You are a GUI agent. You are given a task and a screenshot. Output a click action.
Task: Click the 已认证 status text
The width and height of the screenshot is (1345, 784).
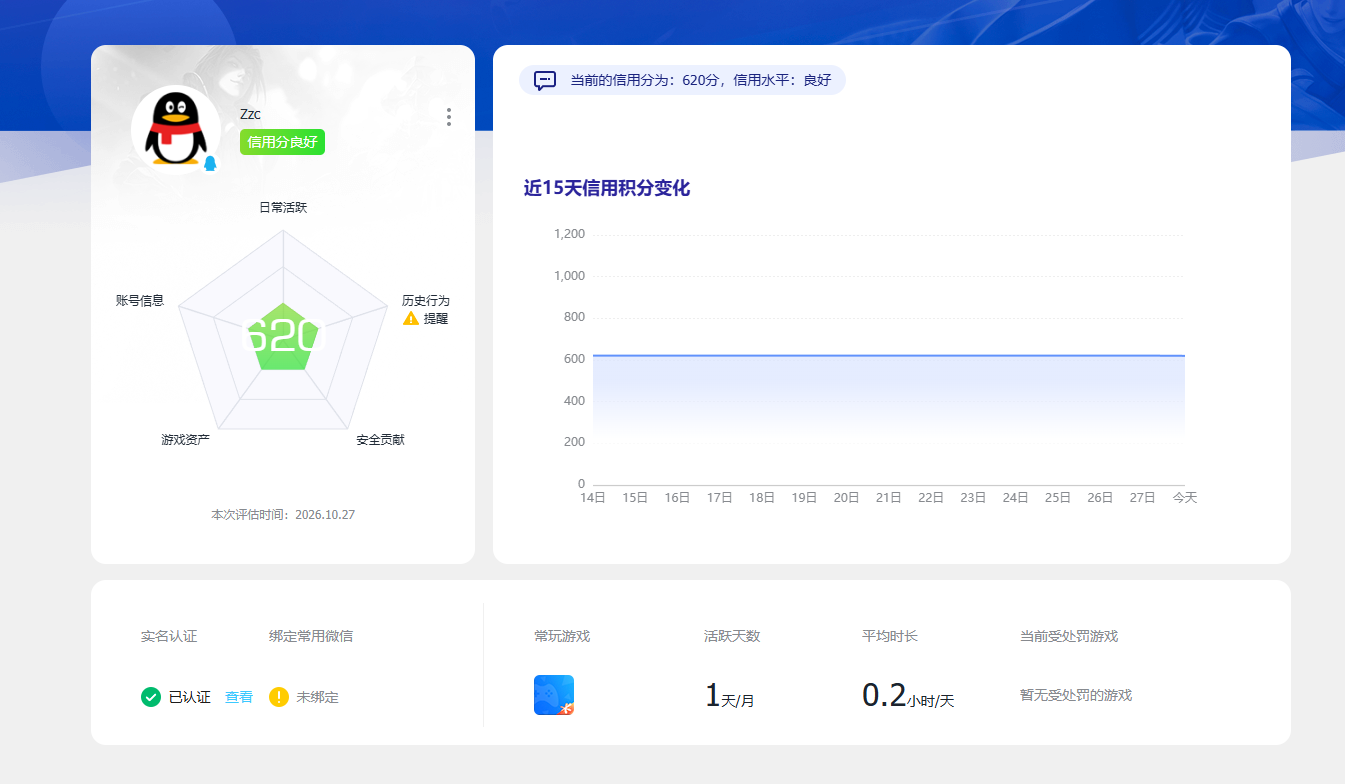189,697
